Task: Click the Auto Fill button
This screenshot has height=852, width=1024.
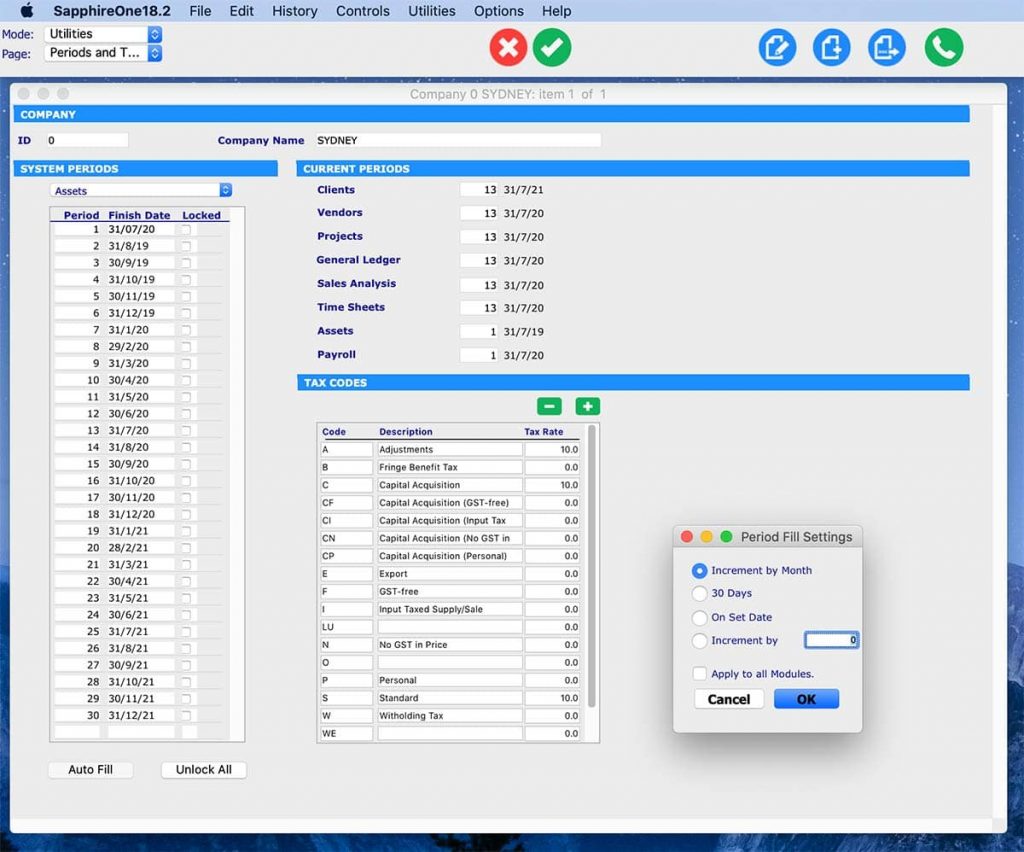Action: point(91,770)
